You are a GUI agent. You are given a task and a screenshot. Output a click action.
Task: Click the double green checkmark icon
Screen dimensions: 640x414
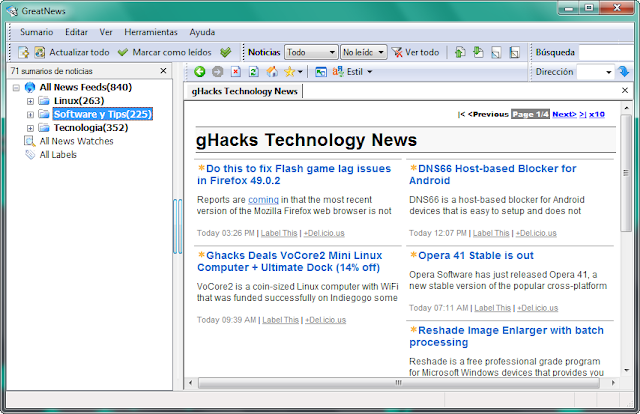(x=225, y=52)
